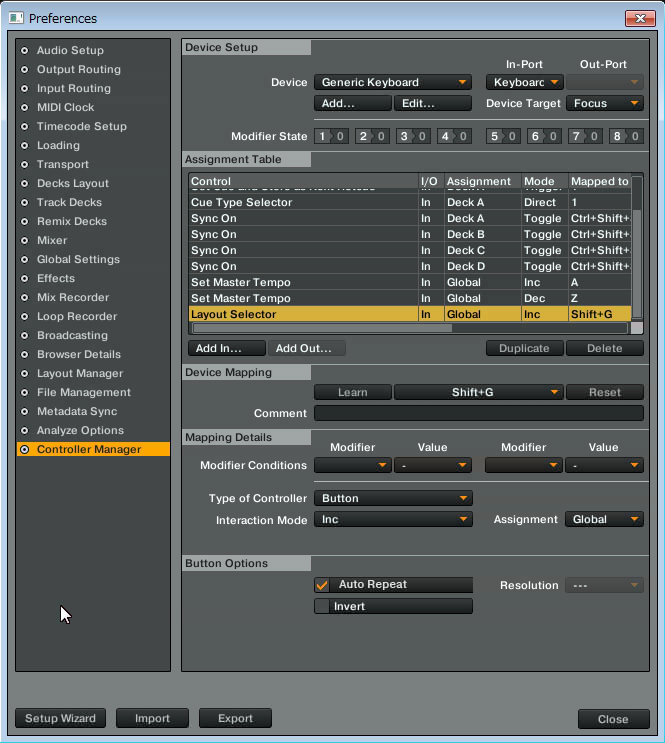Screen dimensions: 665x743
Task: Open Layout Manager page
Action: (80, 373)
